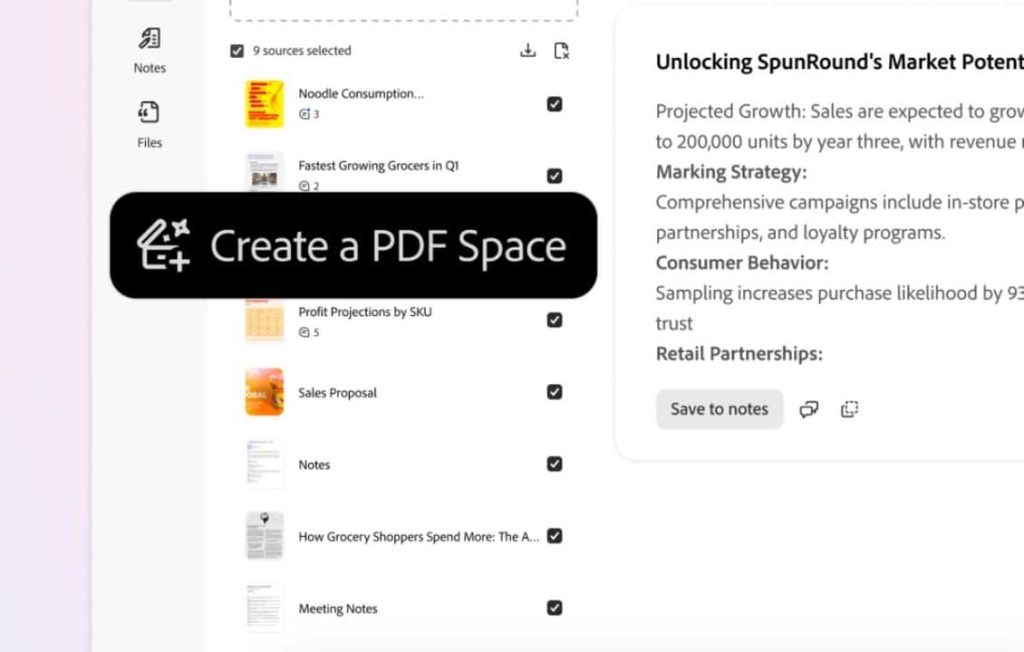
Task: Click the chat bubbles icon beside Save to notes
Action: tap(808, 409)
